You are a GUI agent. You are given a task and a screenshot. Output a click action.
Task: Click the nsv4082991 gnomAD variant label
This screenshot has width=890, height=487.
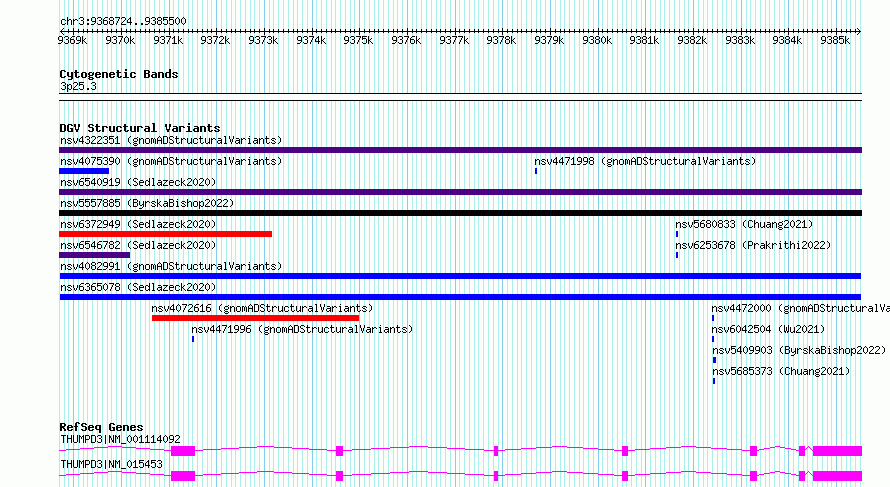171,266
